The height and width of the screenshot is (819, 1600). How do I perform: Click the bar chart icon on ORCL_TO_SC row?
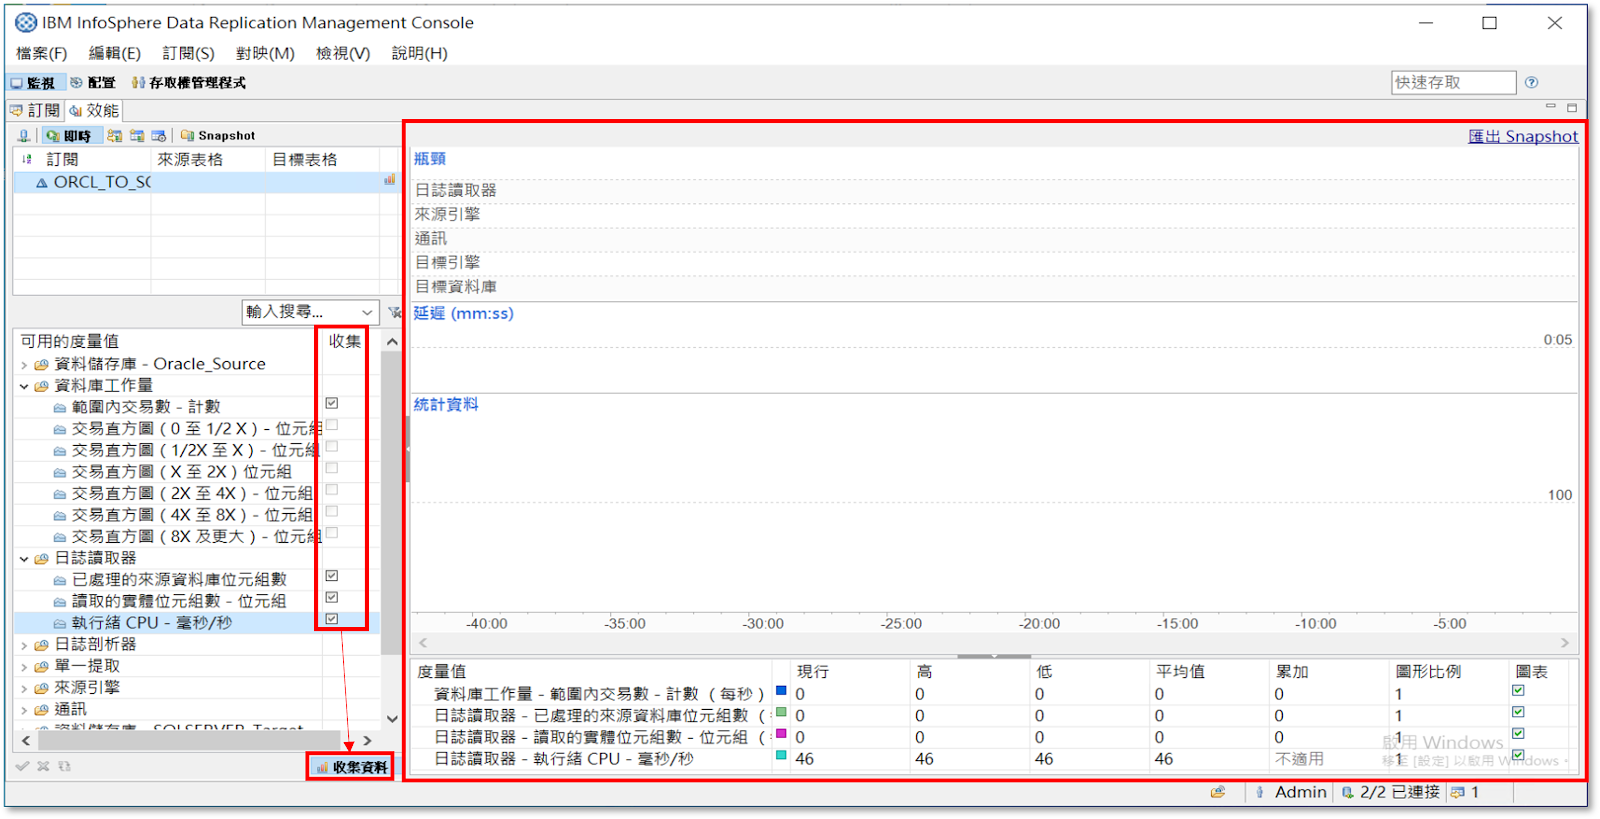[x=389, y=181]
